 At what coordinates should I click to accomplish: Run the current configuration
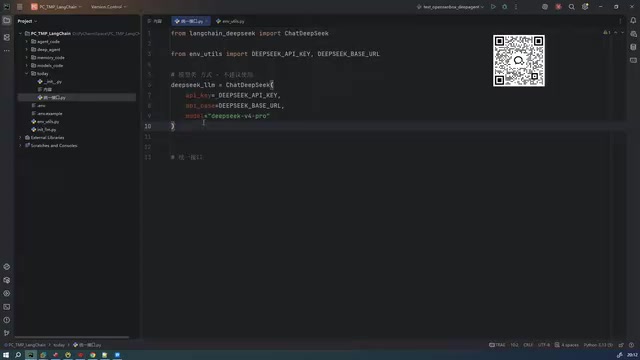493,7
